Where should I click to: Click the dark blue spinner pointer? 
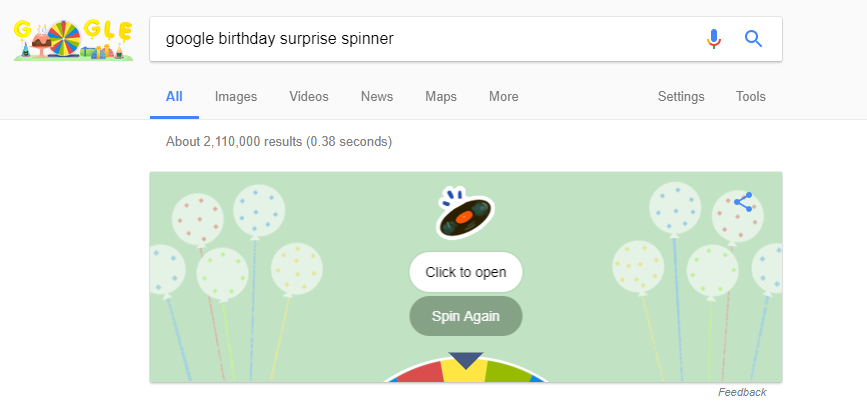466,359
